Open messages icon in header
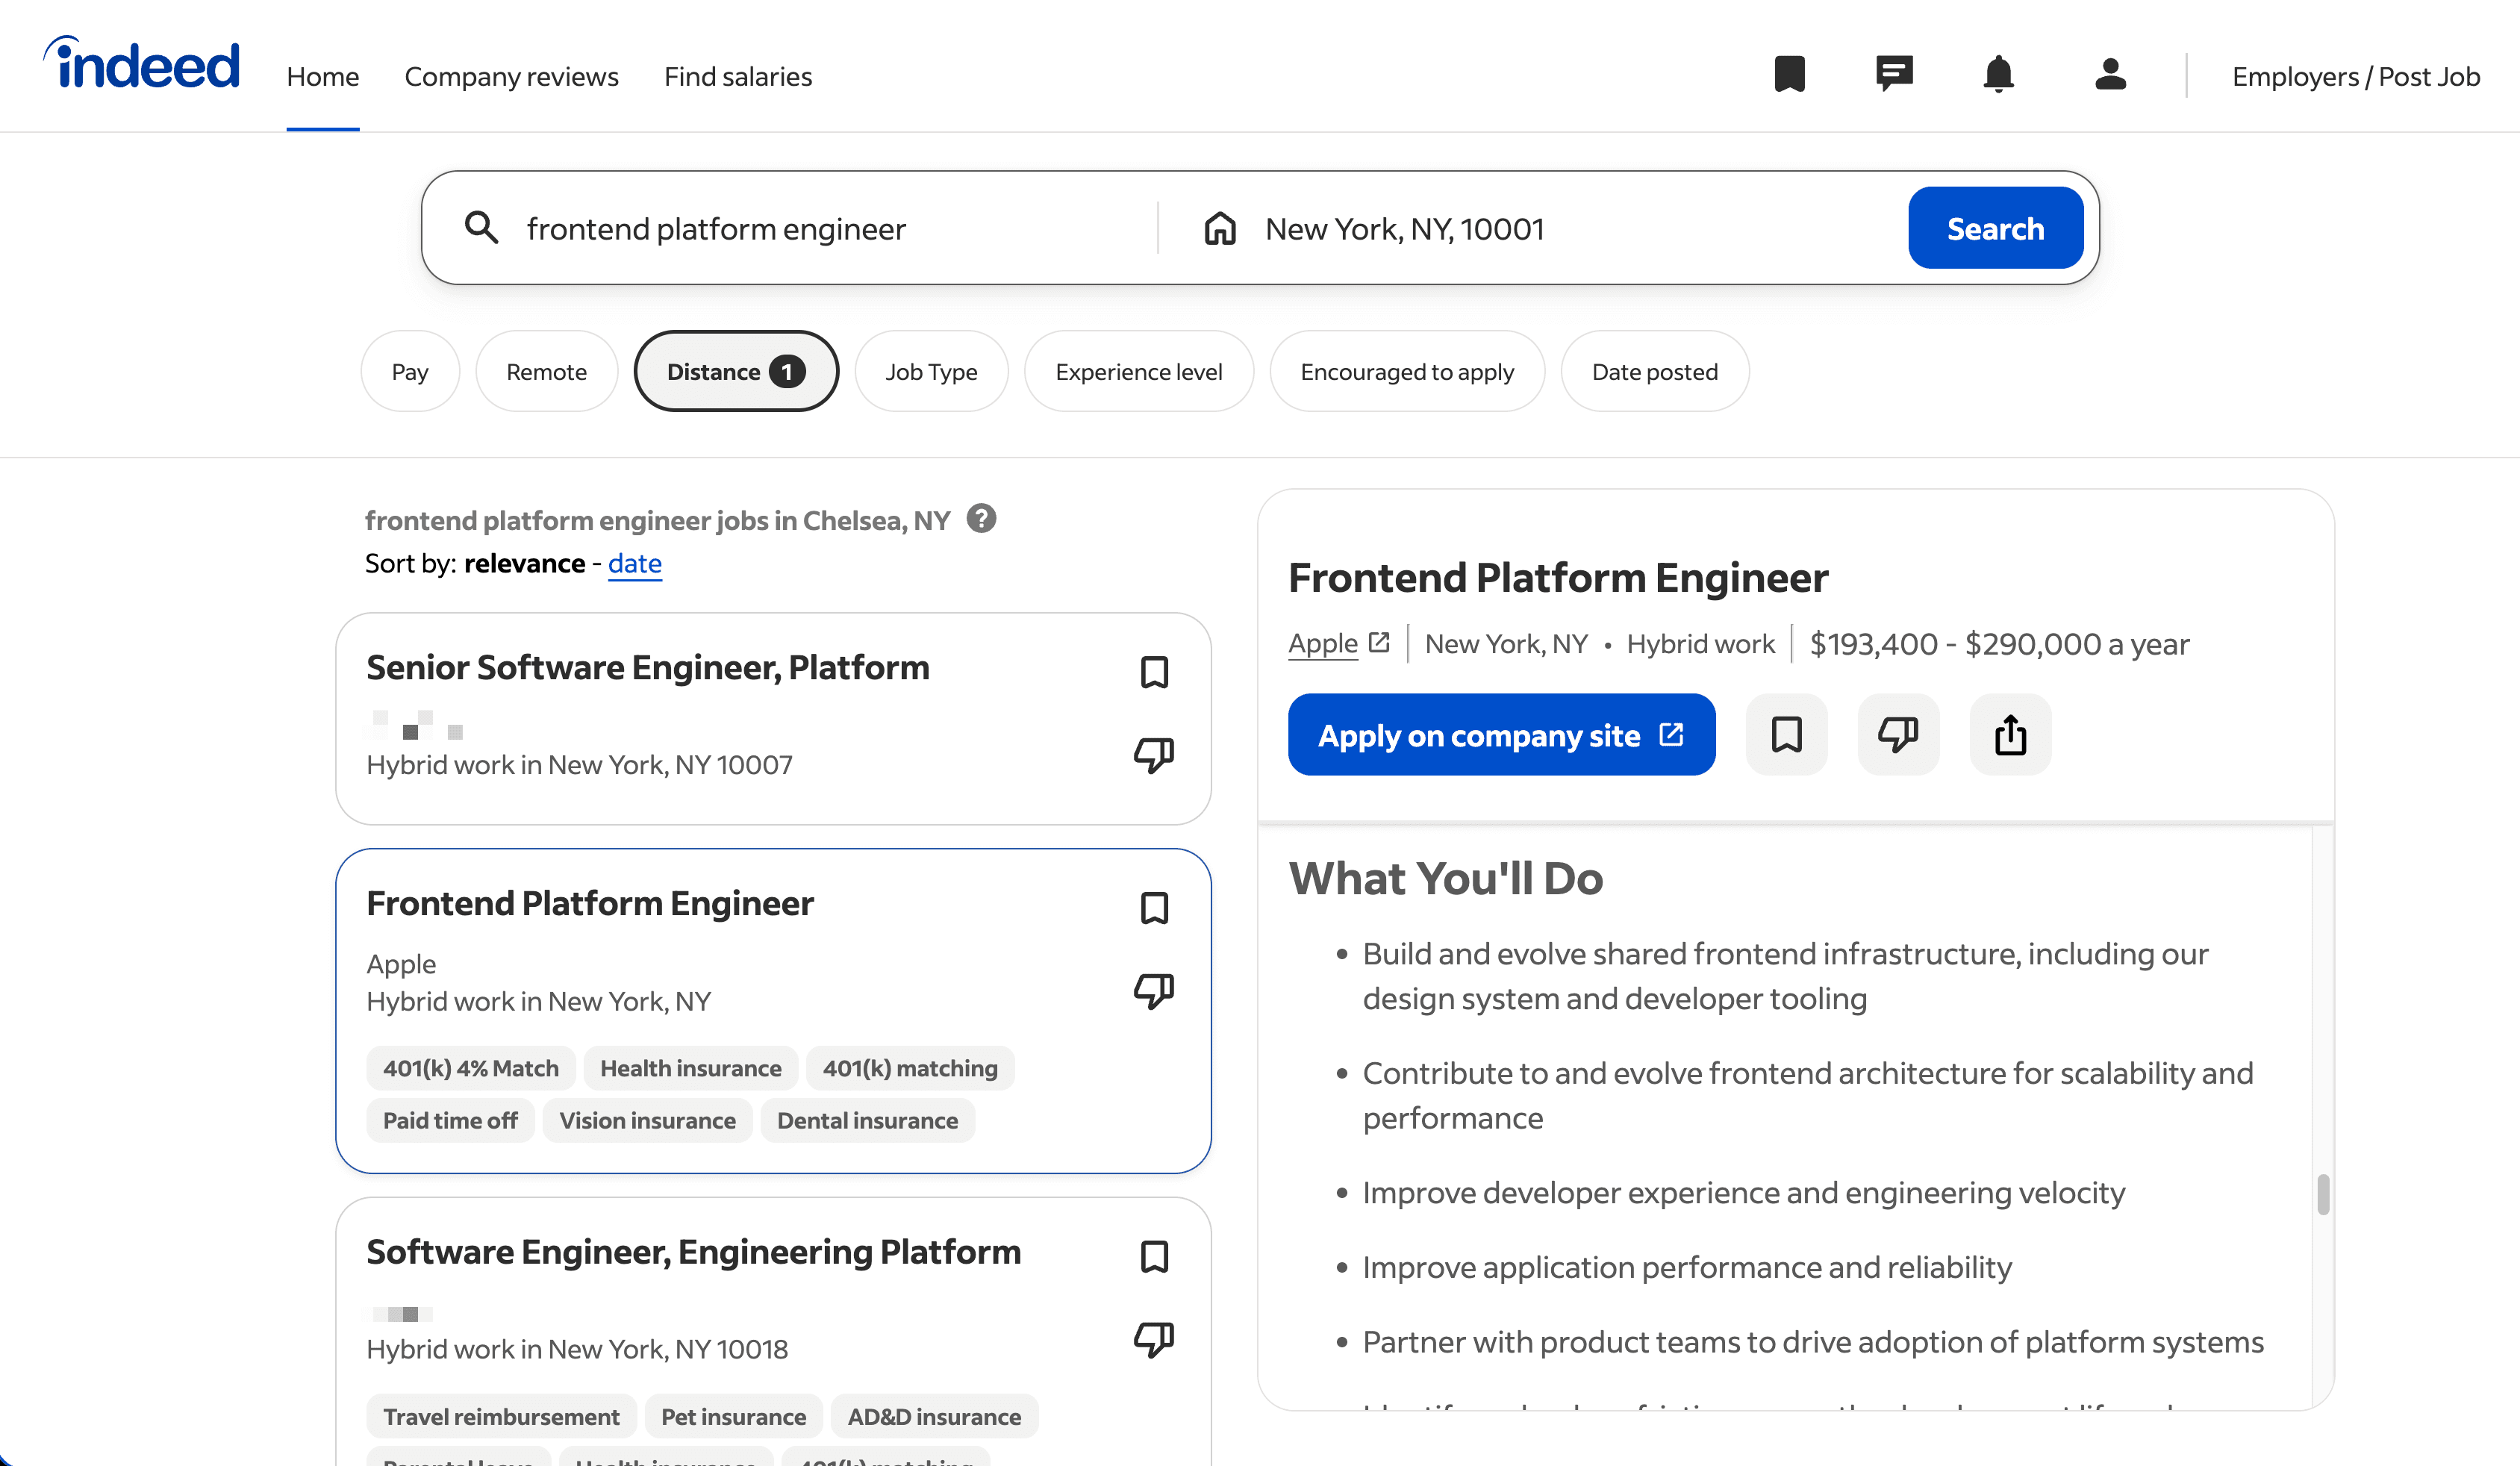Viewport: 2520px width, 1466px height. coord(1894,74)
